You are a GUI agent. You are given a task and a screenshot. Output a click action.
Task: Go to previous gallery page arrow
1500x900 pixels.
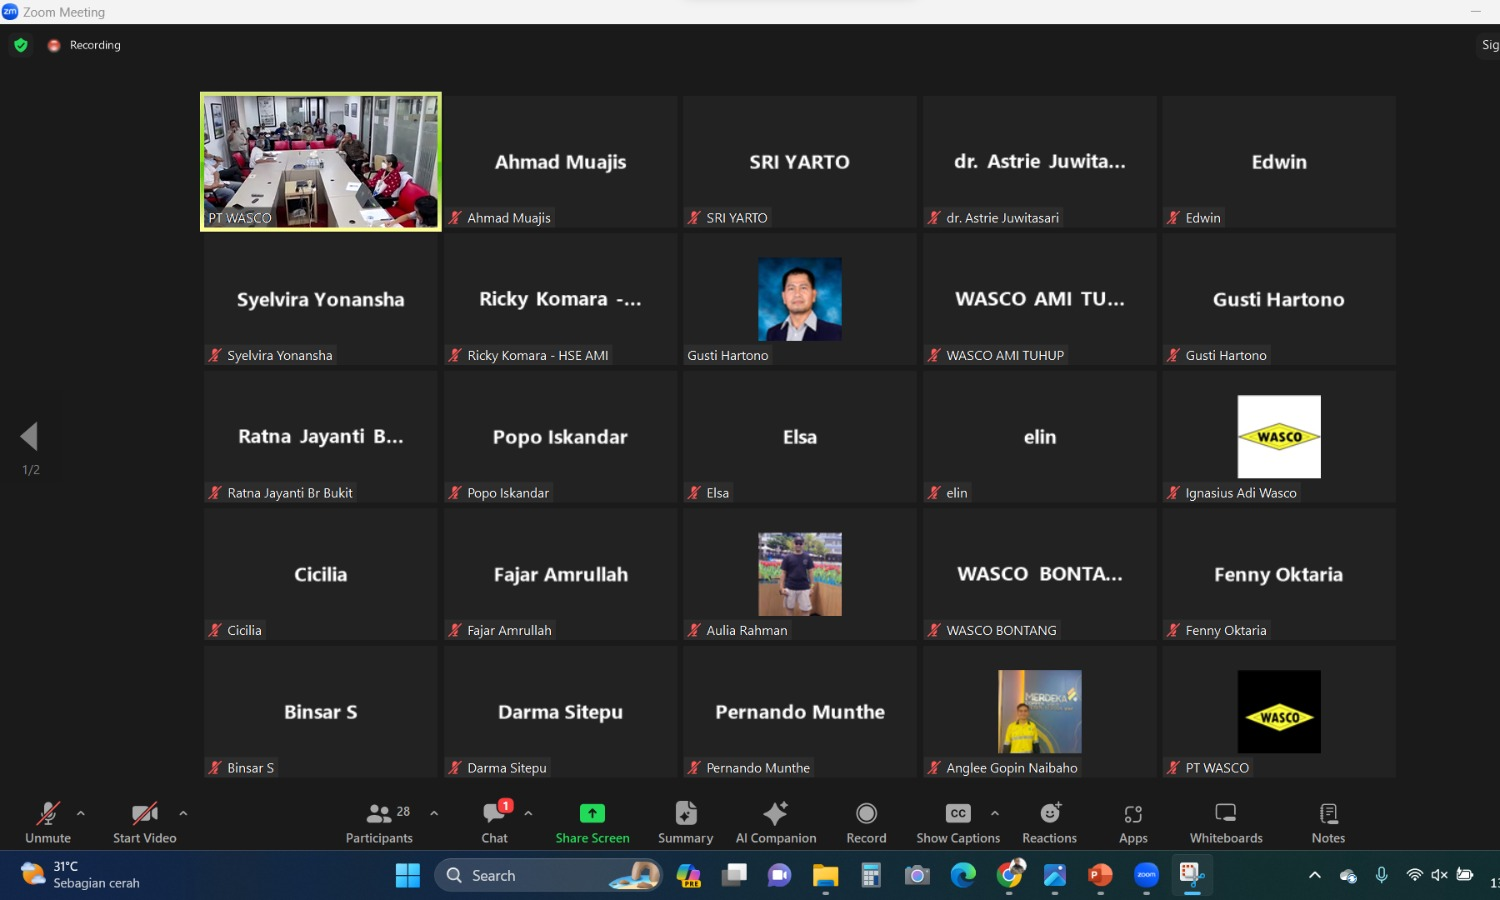pyautogui.click(x=29, y=436)
